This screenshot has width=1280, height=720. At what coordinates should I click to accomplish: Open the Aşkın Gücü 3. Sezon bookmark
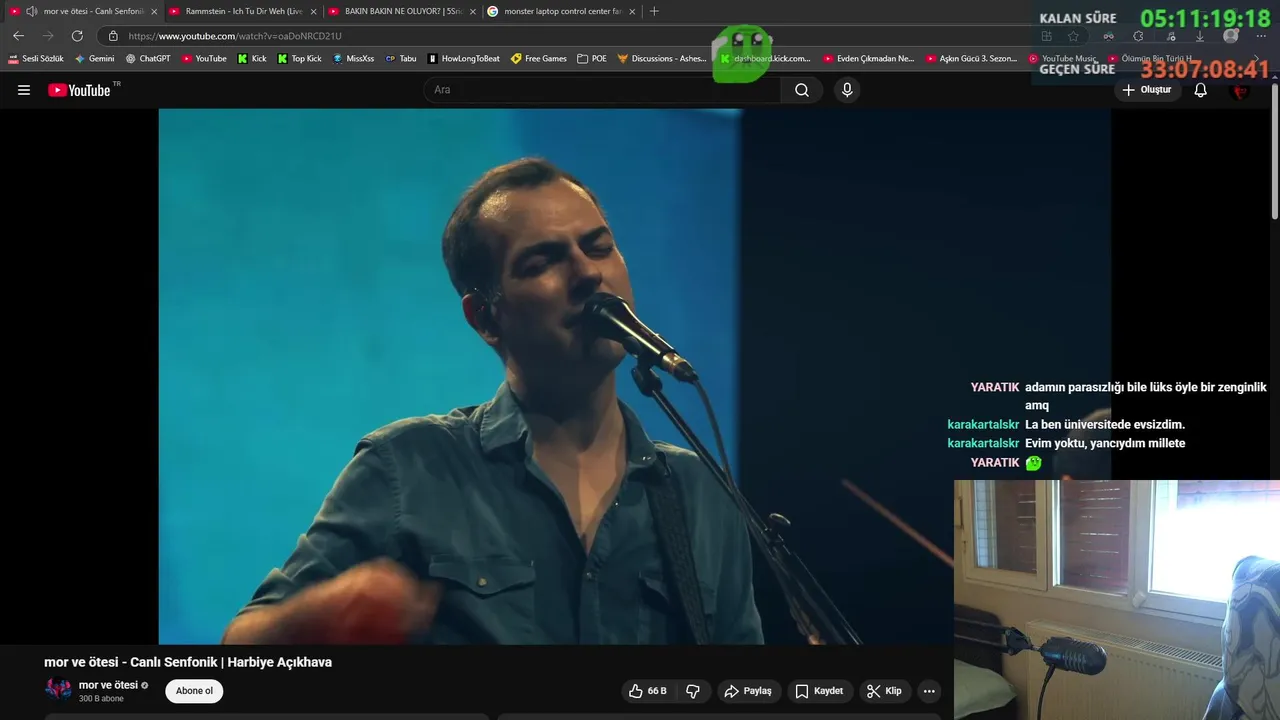[x=972, y=59]
